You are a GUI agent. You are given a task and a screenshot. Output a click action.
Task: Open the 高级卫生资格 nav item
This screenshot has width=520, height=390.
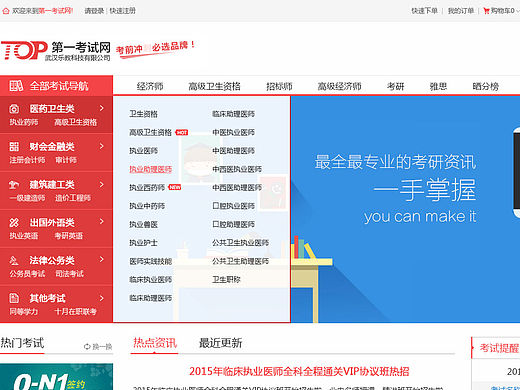214,87
